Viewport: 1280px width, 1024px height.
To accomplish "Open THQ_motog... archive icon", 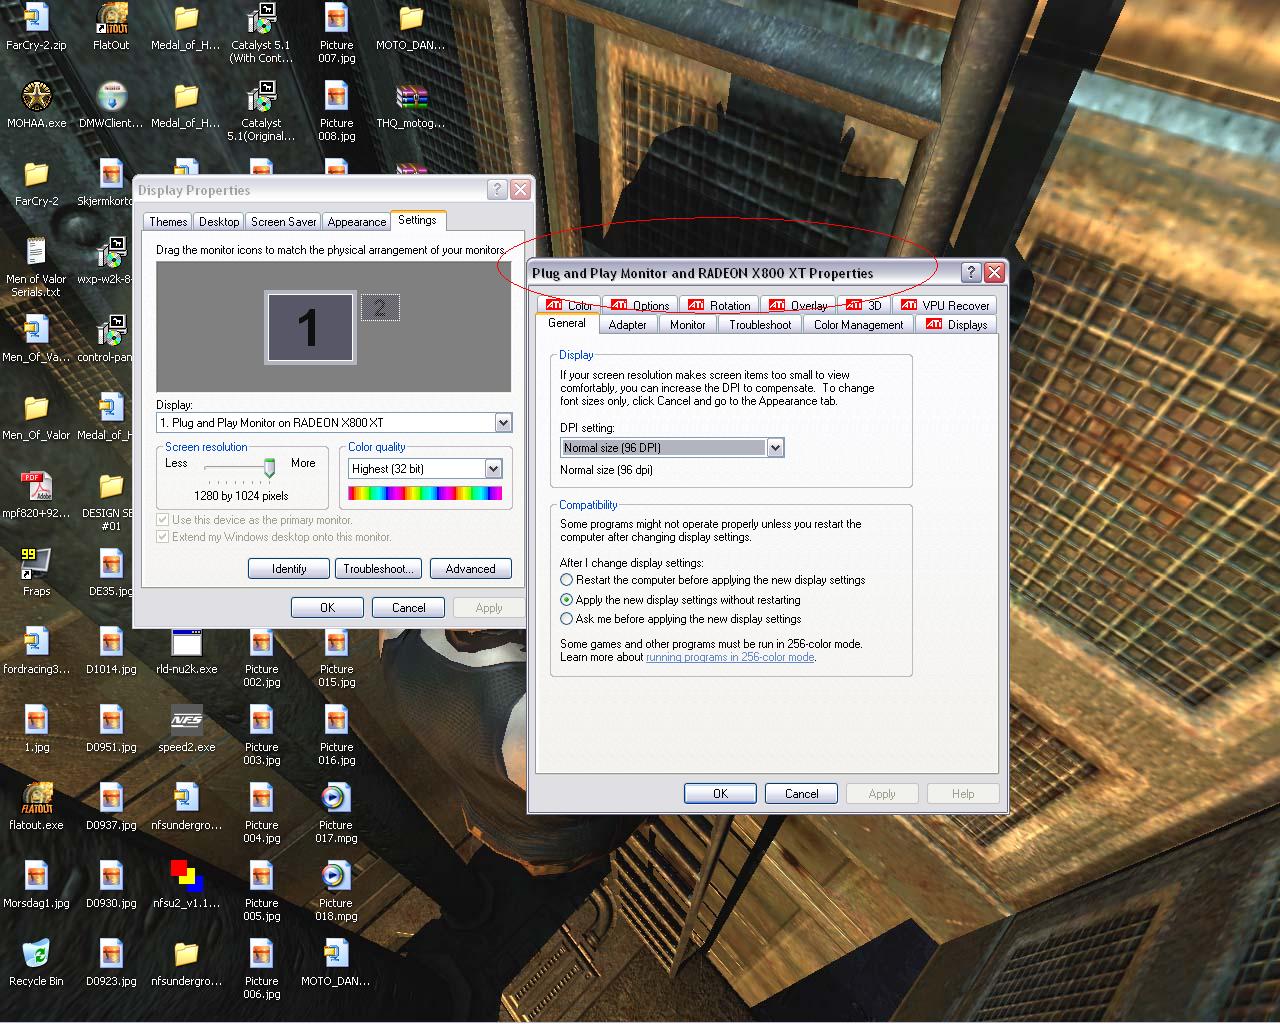I will point(411,105).
